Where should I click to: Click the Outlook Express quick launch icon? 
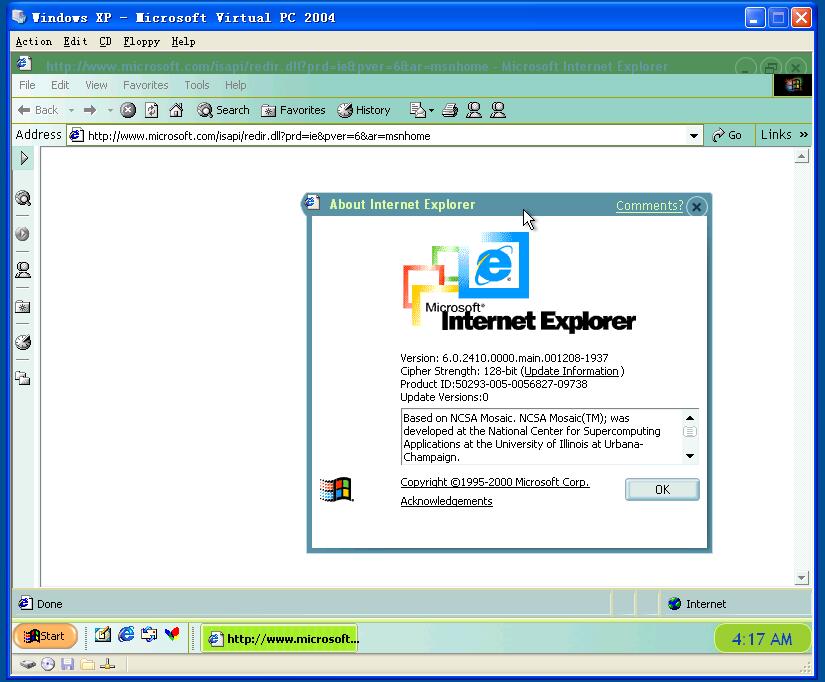point(149,635)
